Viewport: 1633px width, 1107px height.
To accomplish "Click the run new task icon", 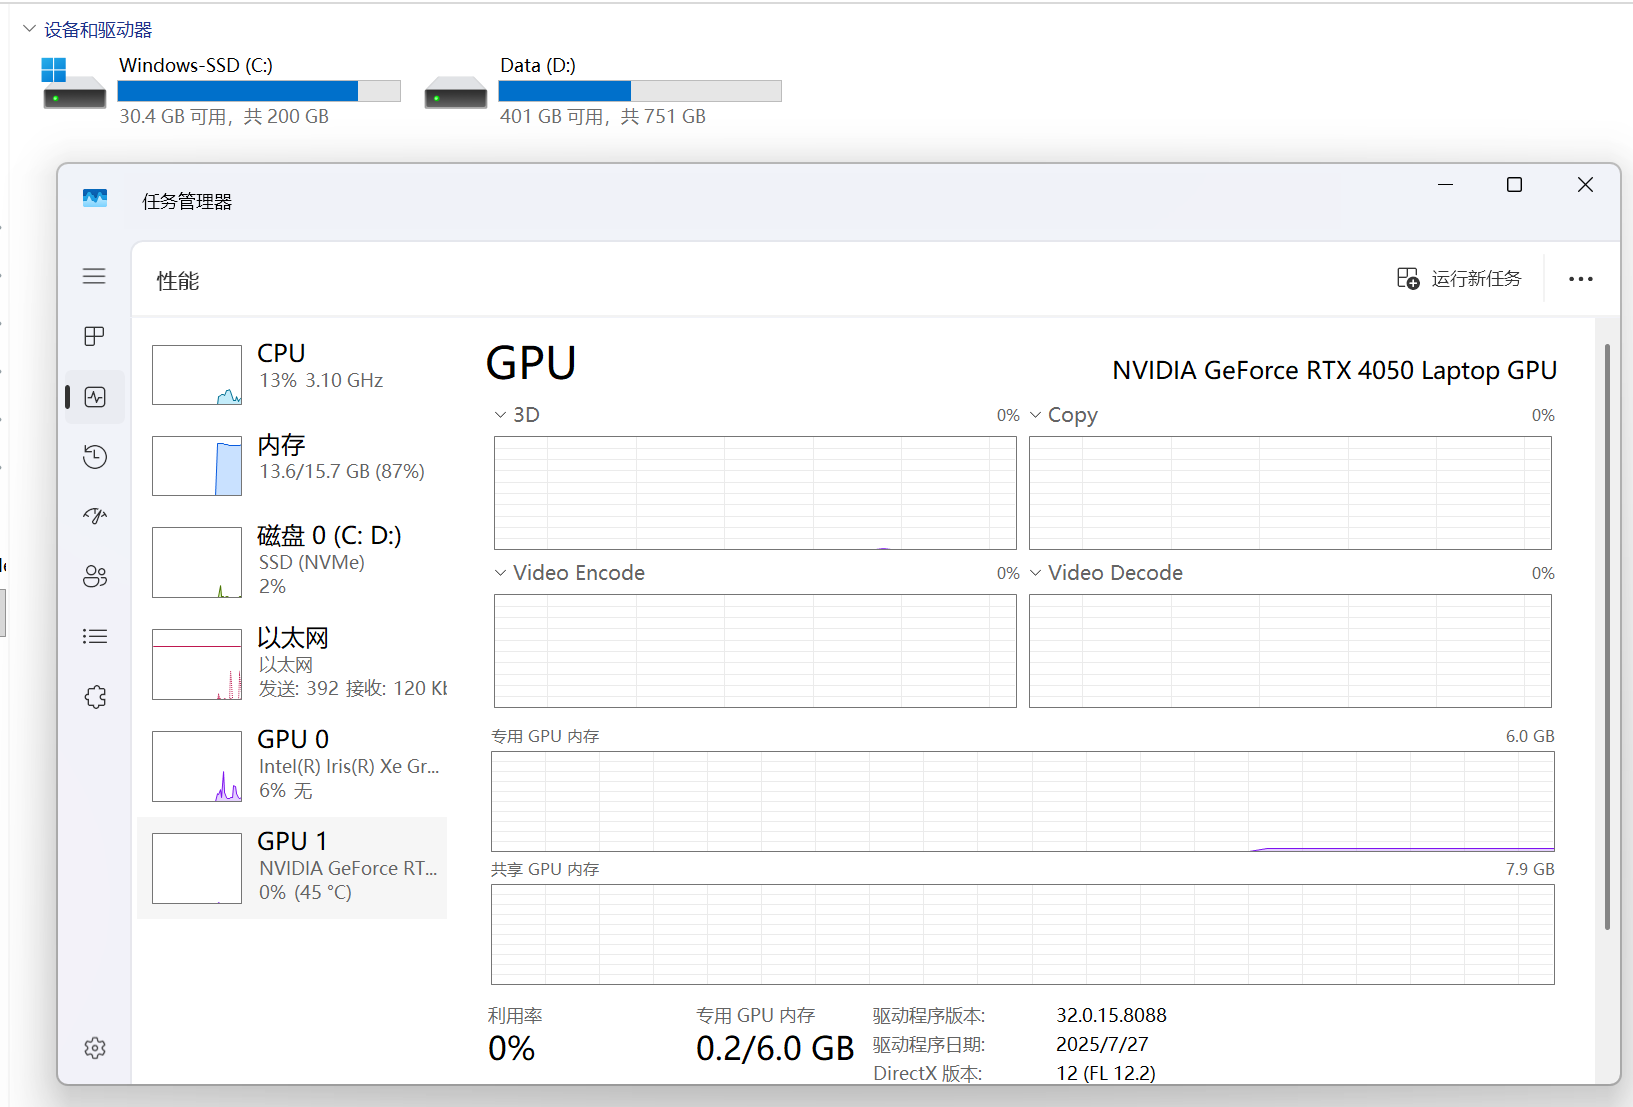I will 1408,278.
